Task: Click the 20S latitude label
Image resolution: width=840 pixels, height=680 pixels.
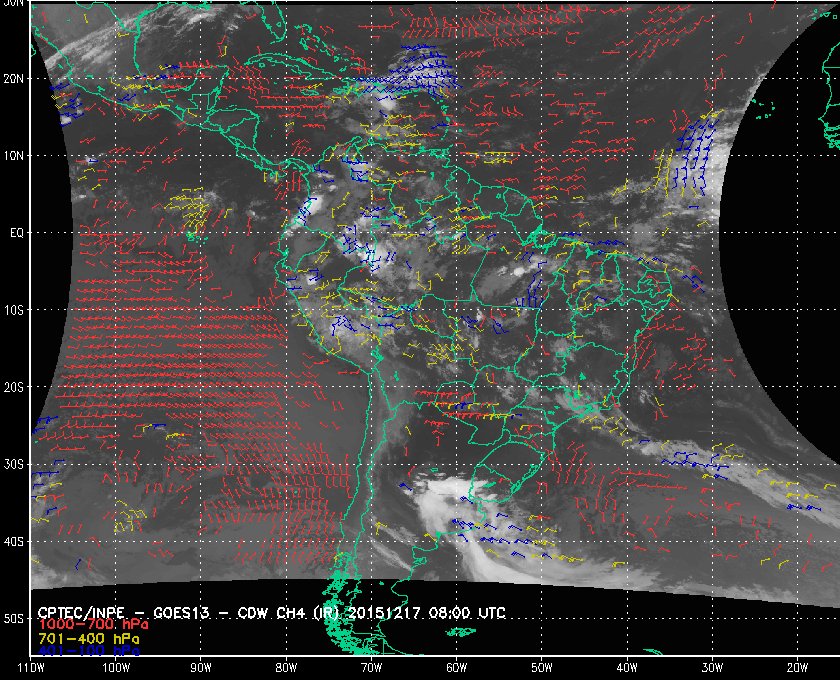Action: [x=13, y=387]
